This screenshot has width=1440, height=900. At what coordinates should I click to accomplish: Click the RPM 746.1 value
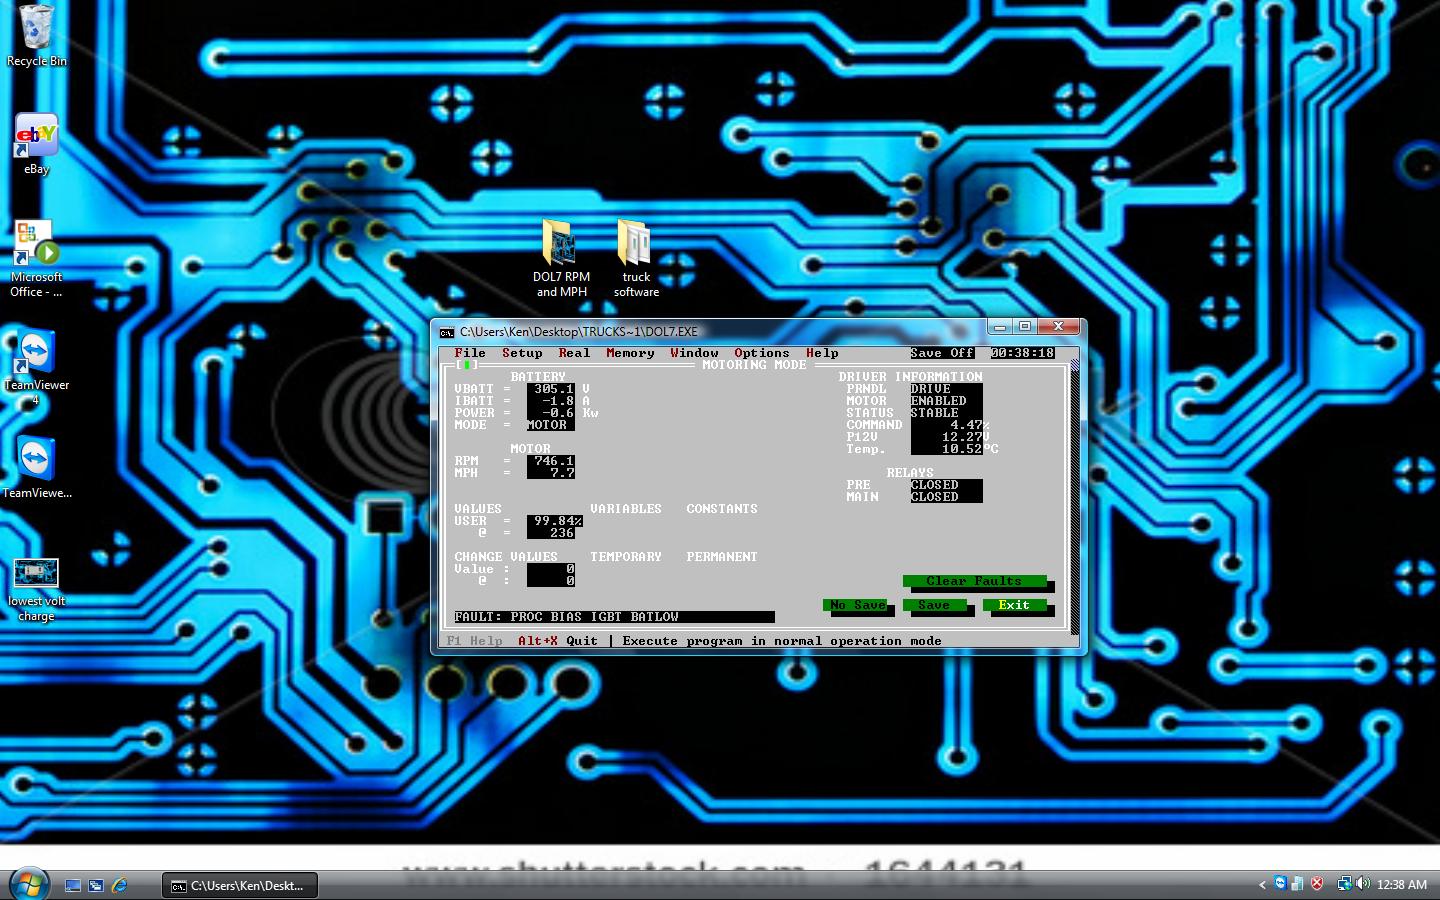(x=550, y=461)
